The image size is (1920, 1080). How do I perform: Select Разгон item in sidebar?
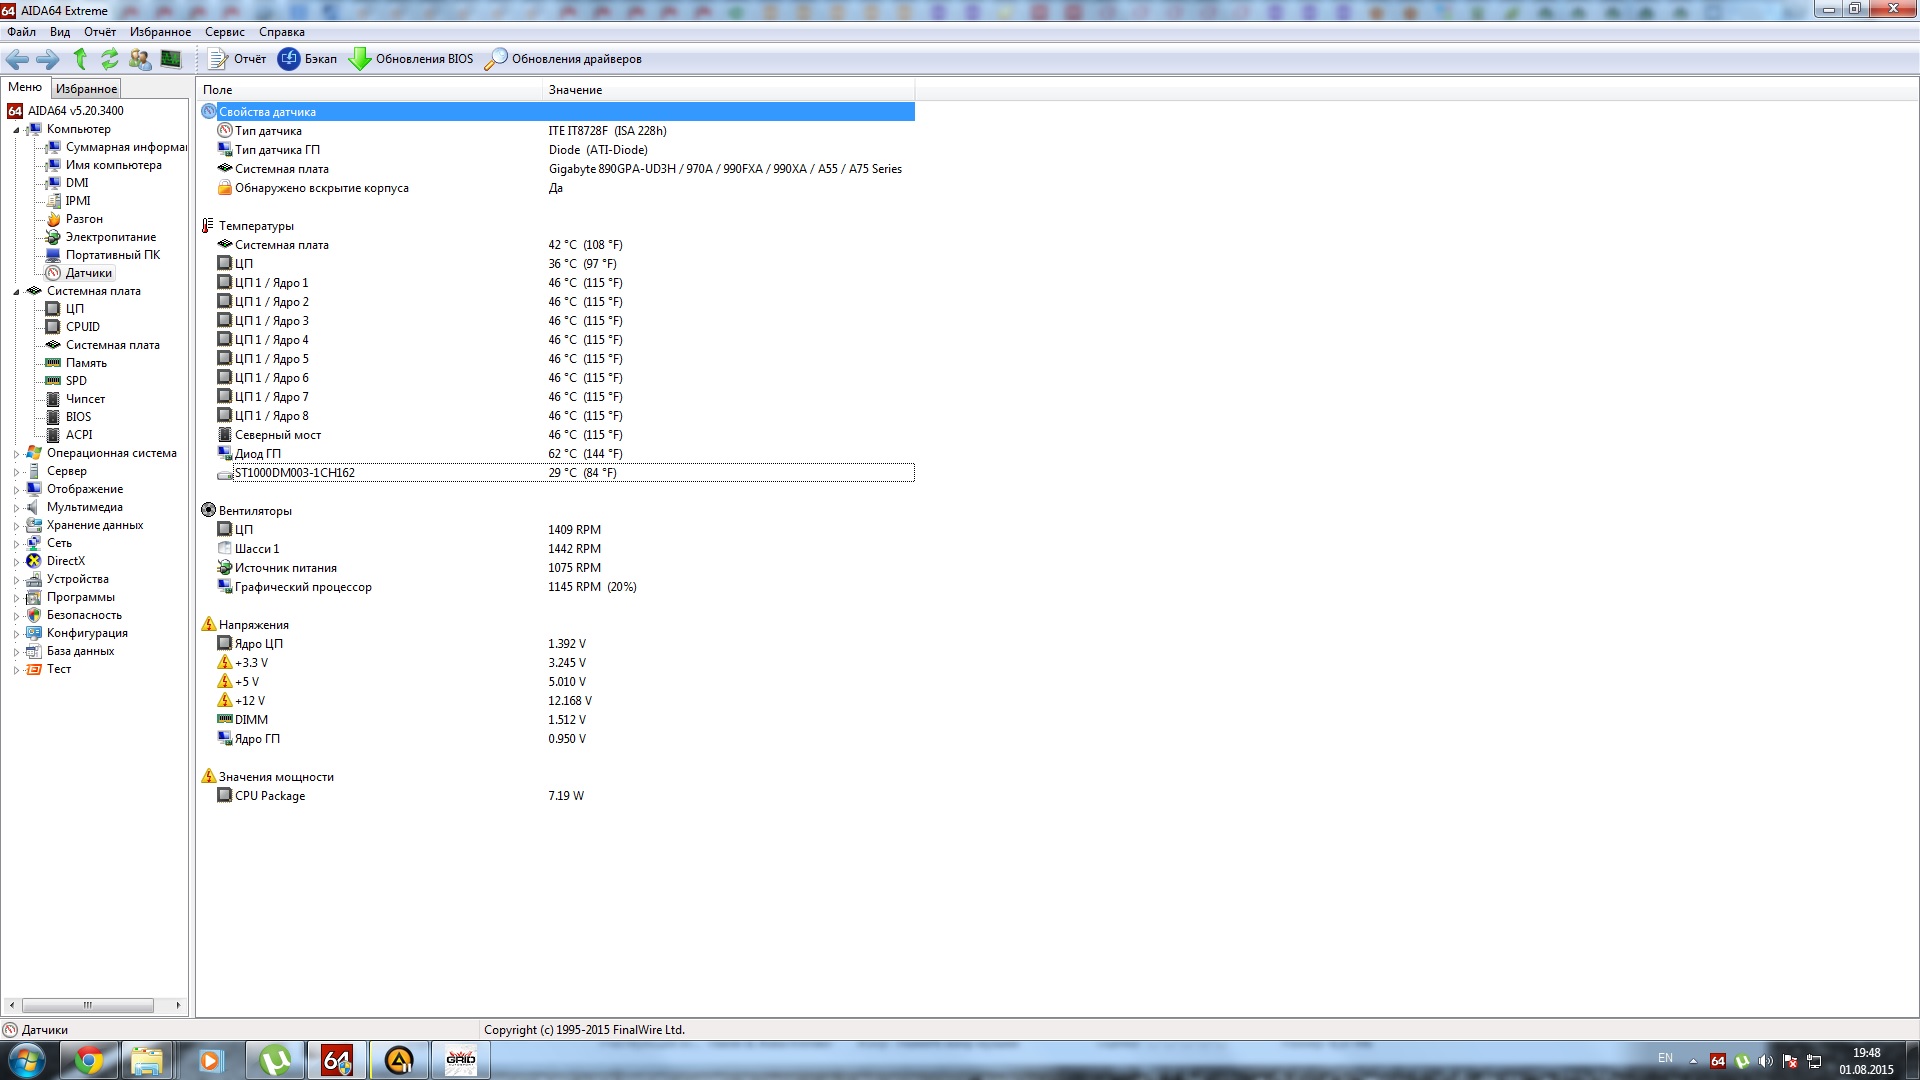tap(84, 219)
